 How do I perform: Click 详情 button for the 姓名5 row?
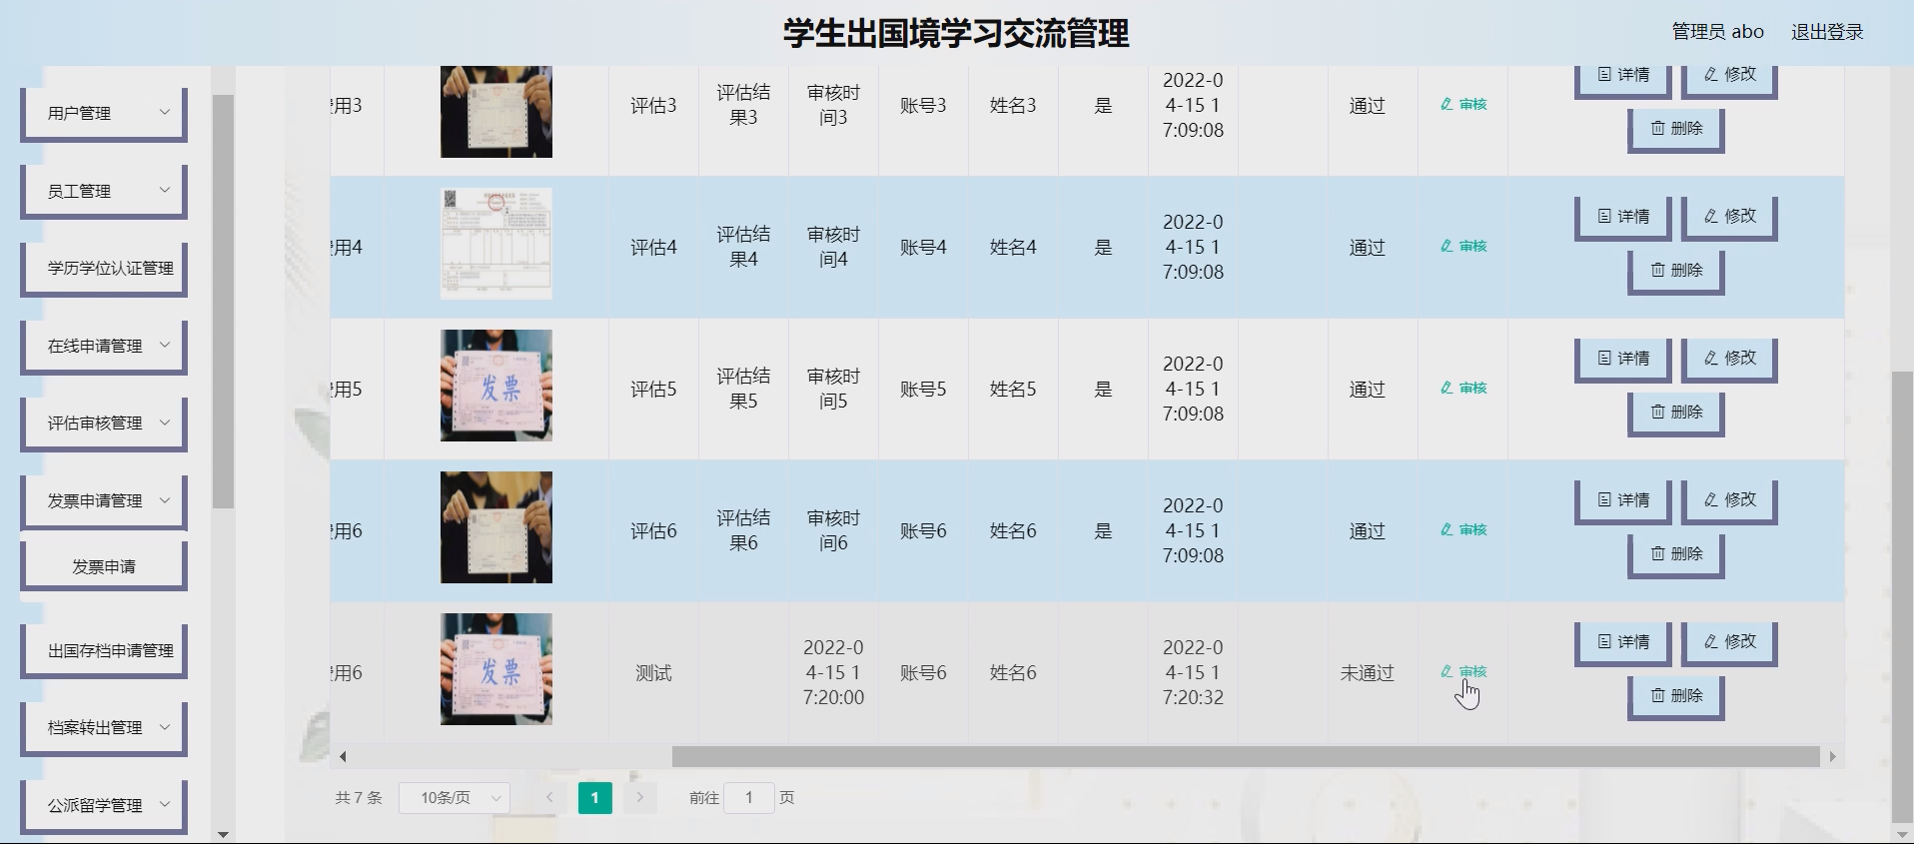pyautogui.click(x=1622, y=358)
